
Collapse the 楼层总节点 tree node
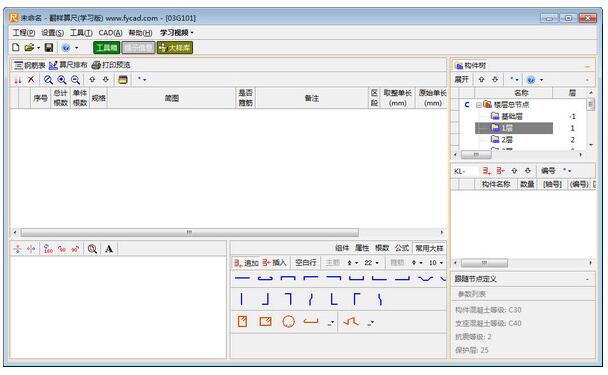(478, 105)
